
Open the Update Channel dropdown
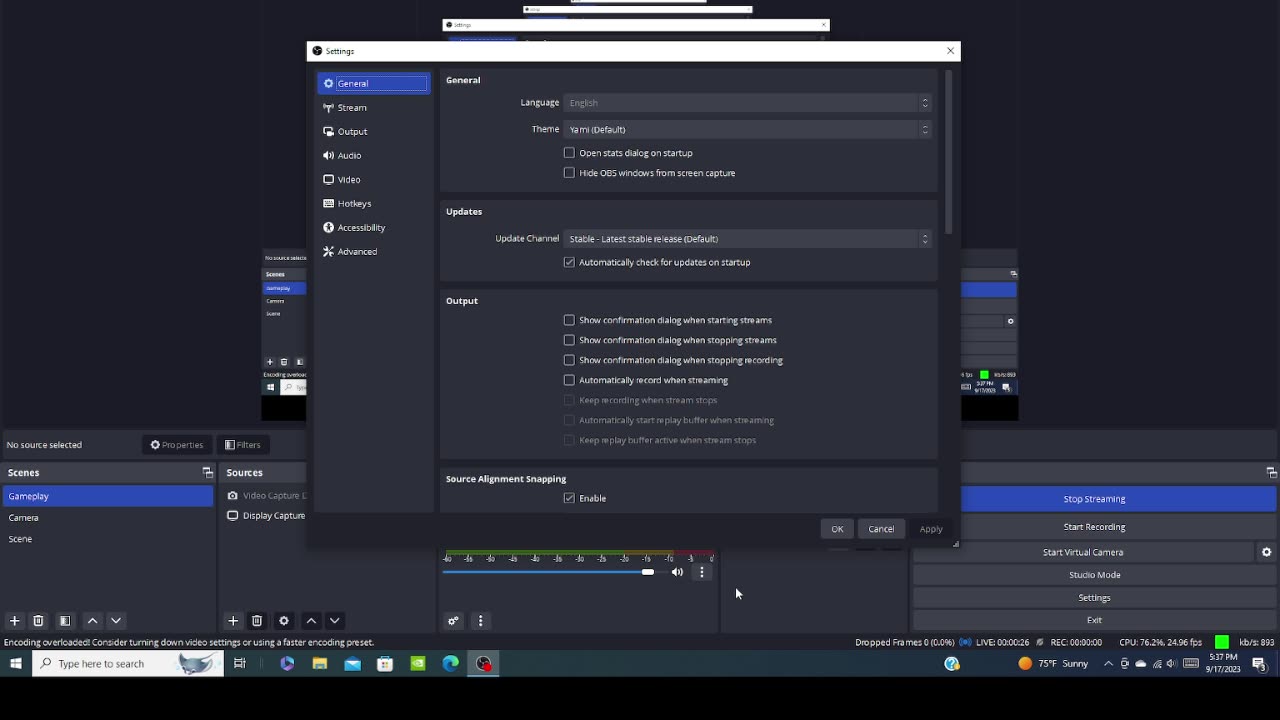[747, 239]
